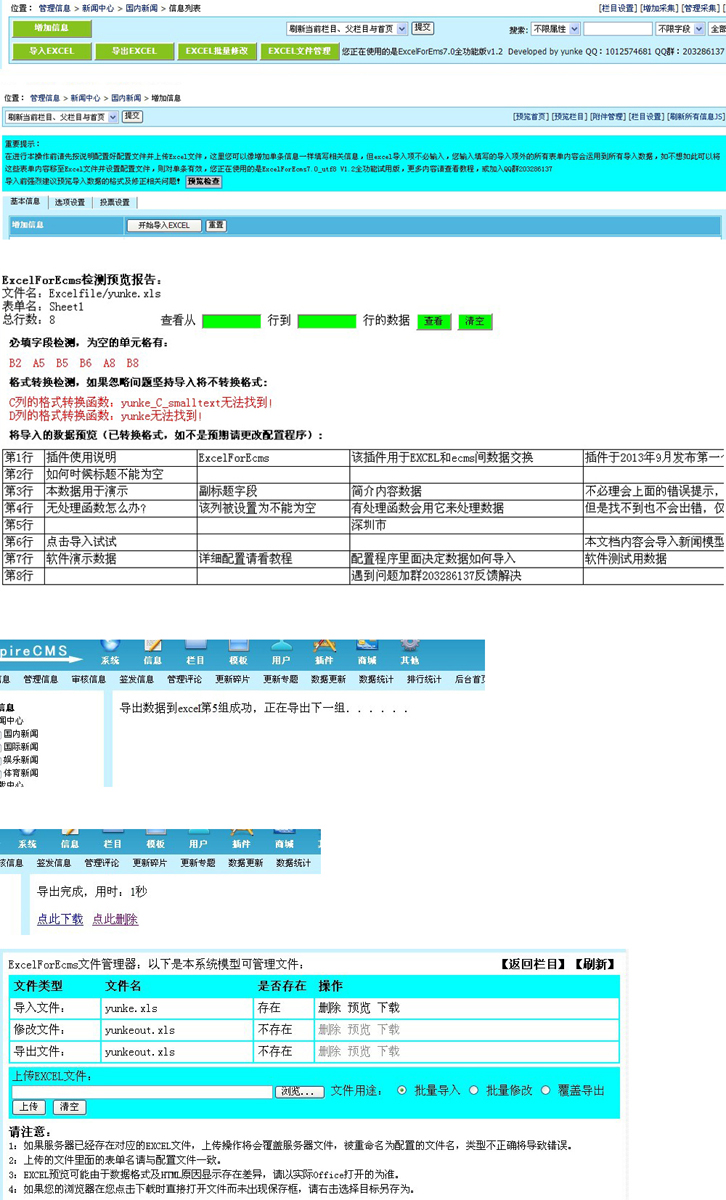This screenshot has width=726, height=1200.
Task: Click EXCEL批量修改 button
Action: pos(217,51)
